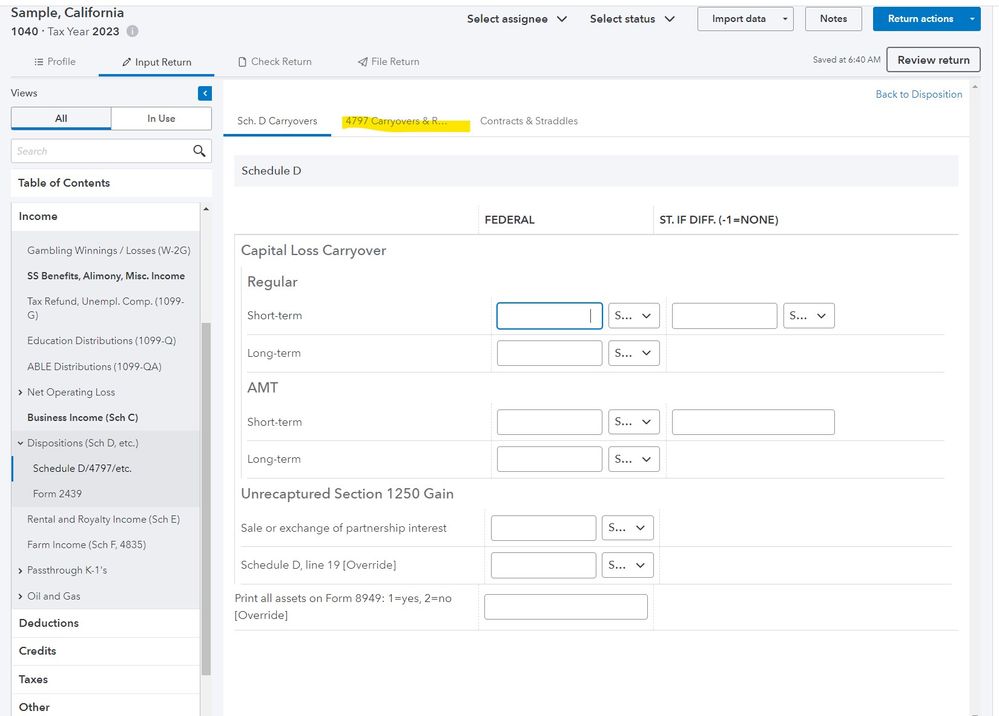Collapse Dispositions (Sch D, etc.) tree item

20,443
